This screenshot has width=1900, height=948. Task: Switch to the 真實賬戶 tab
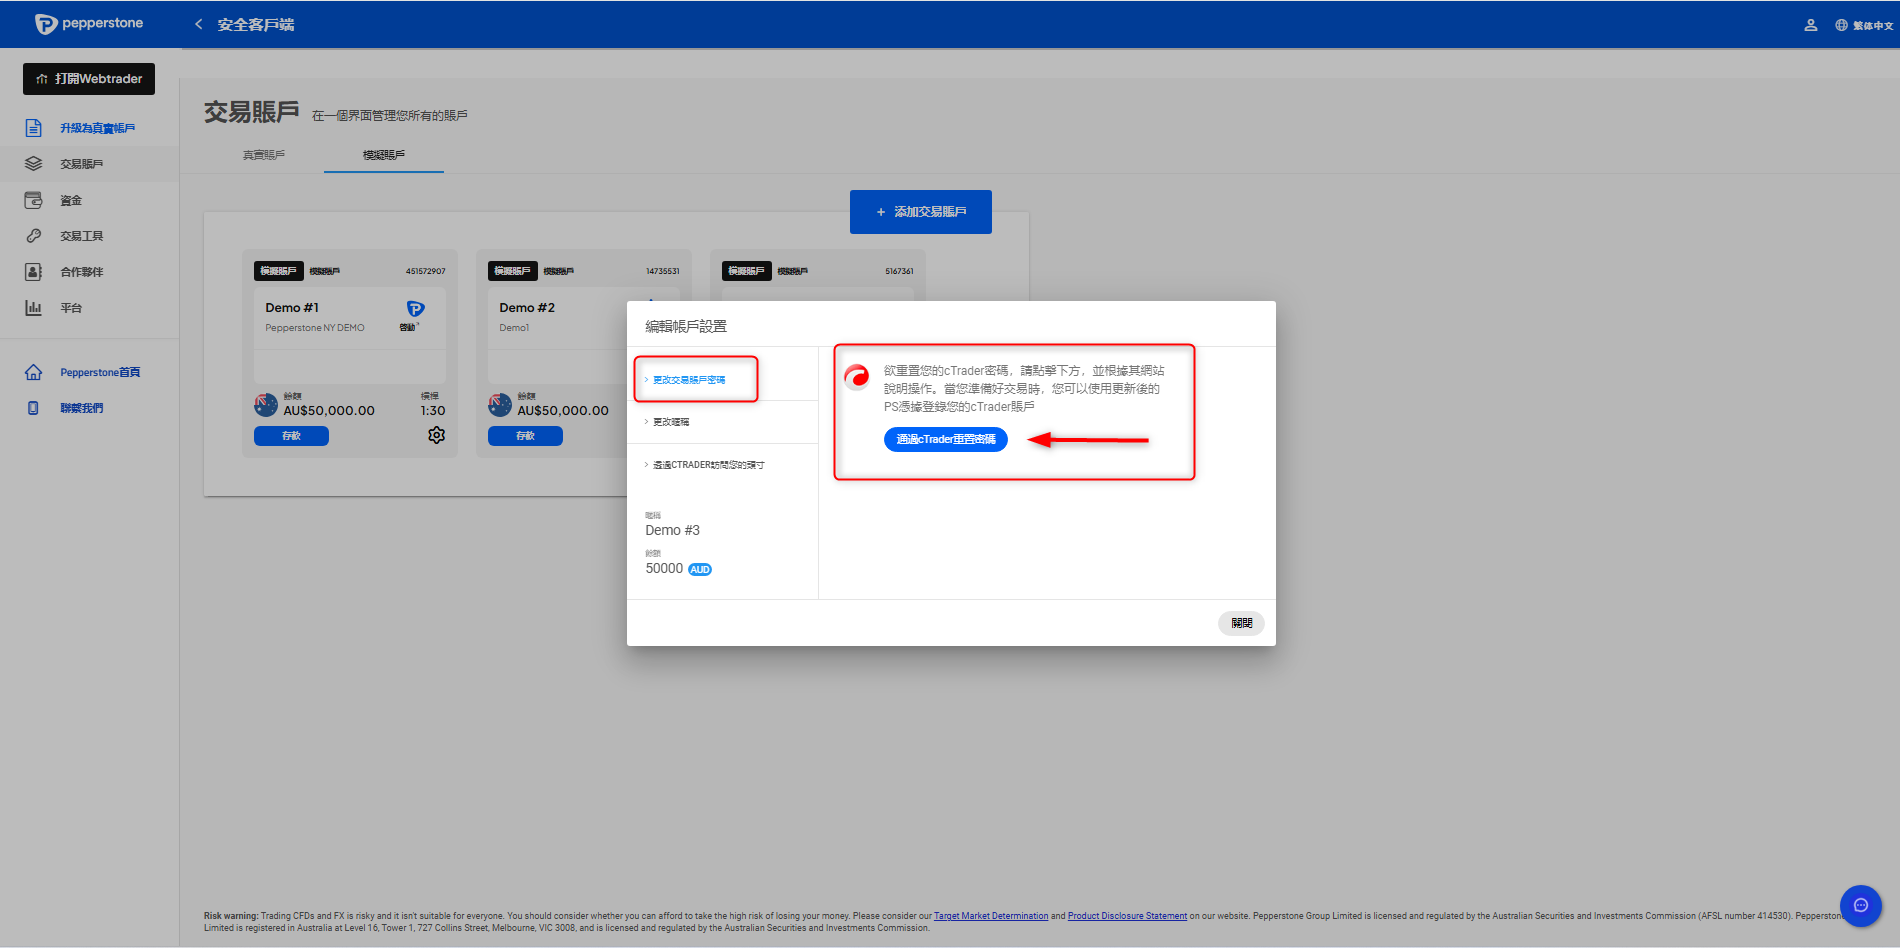click(264, 155)
